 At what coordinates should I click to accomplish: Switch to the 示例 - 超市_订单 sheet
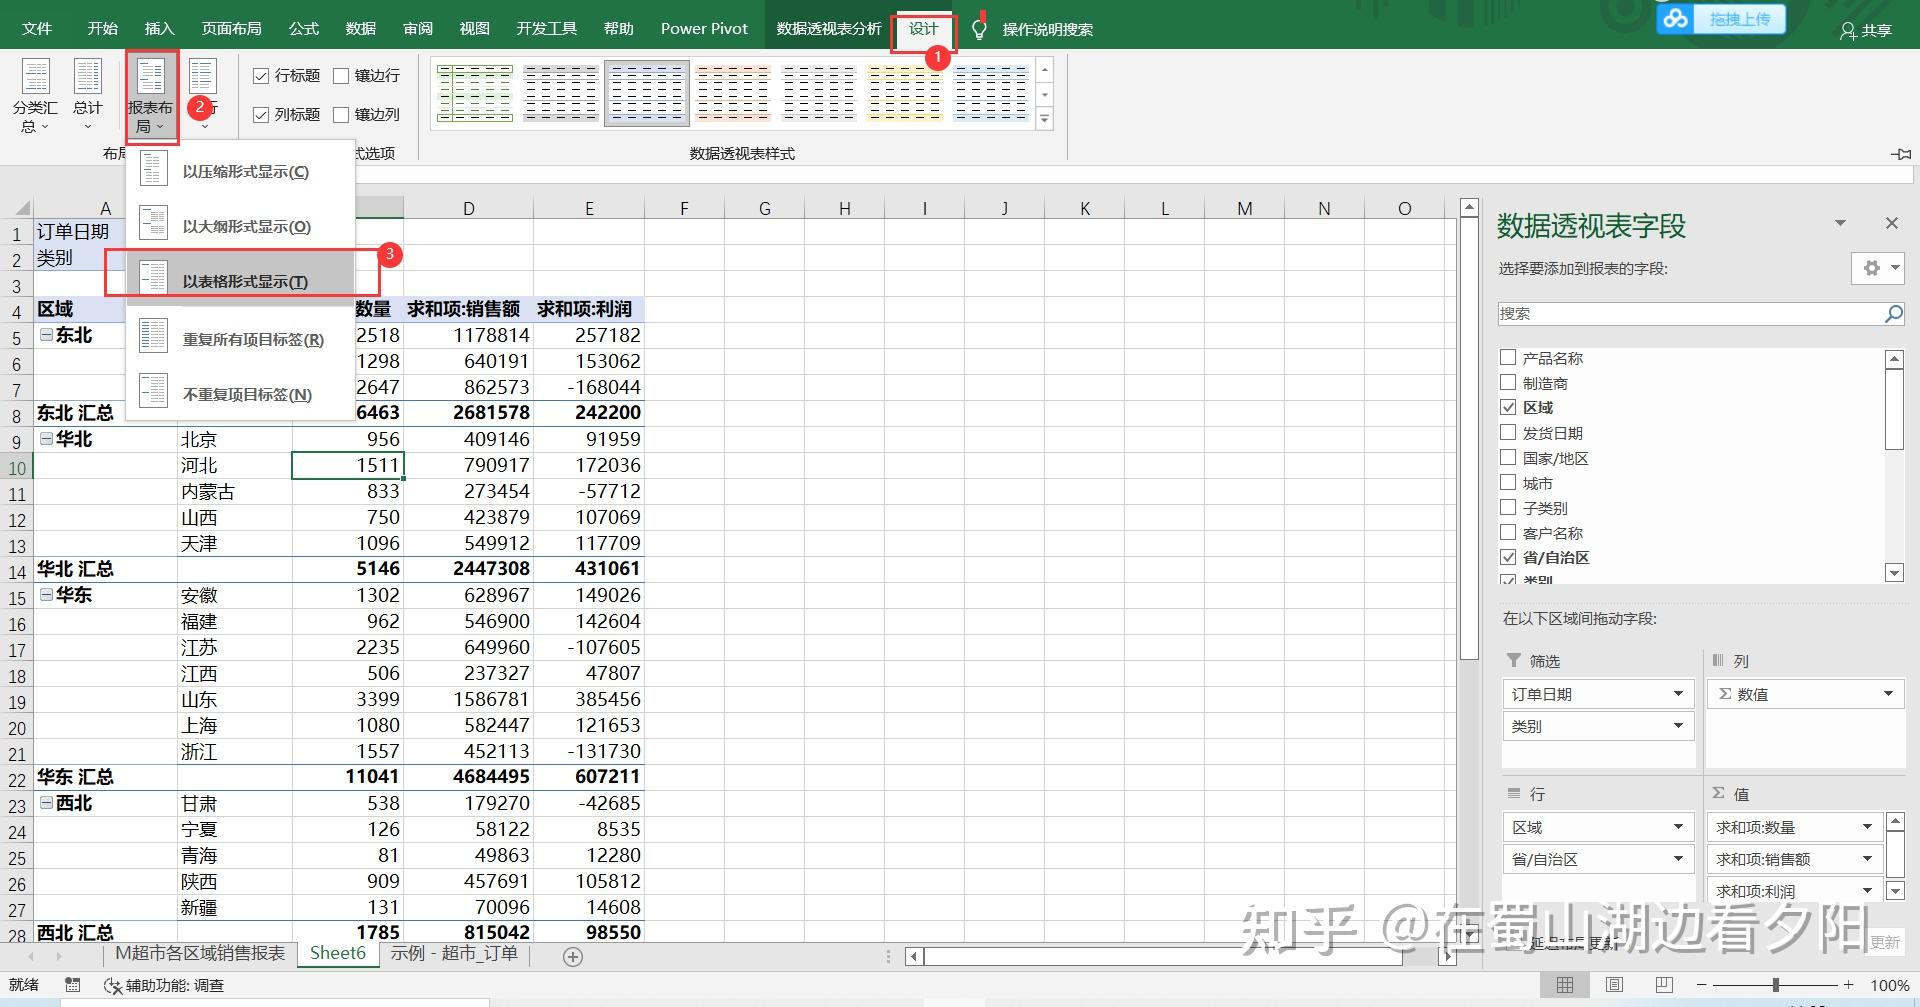454,954
